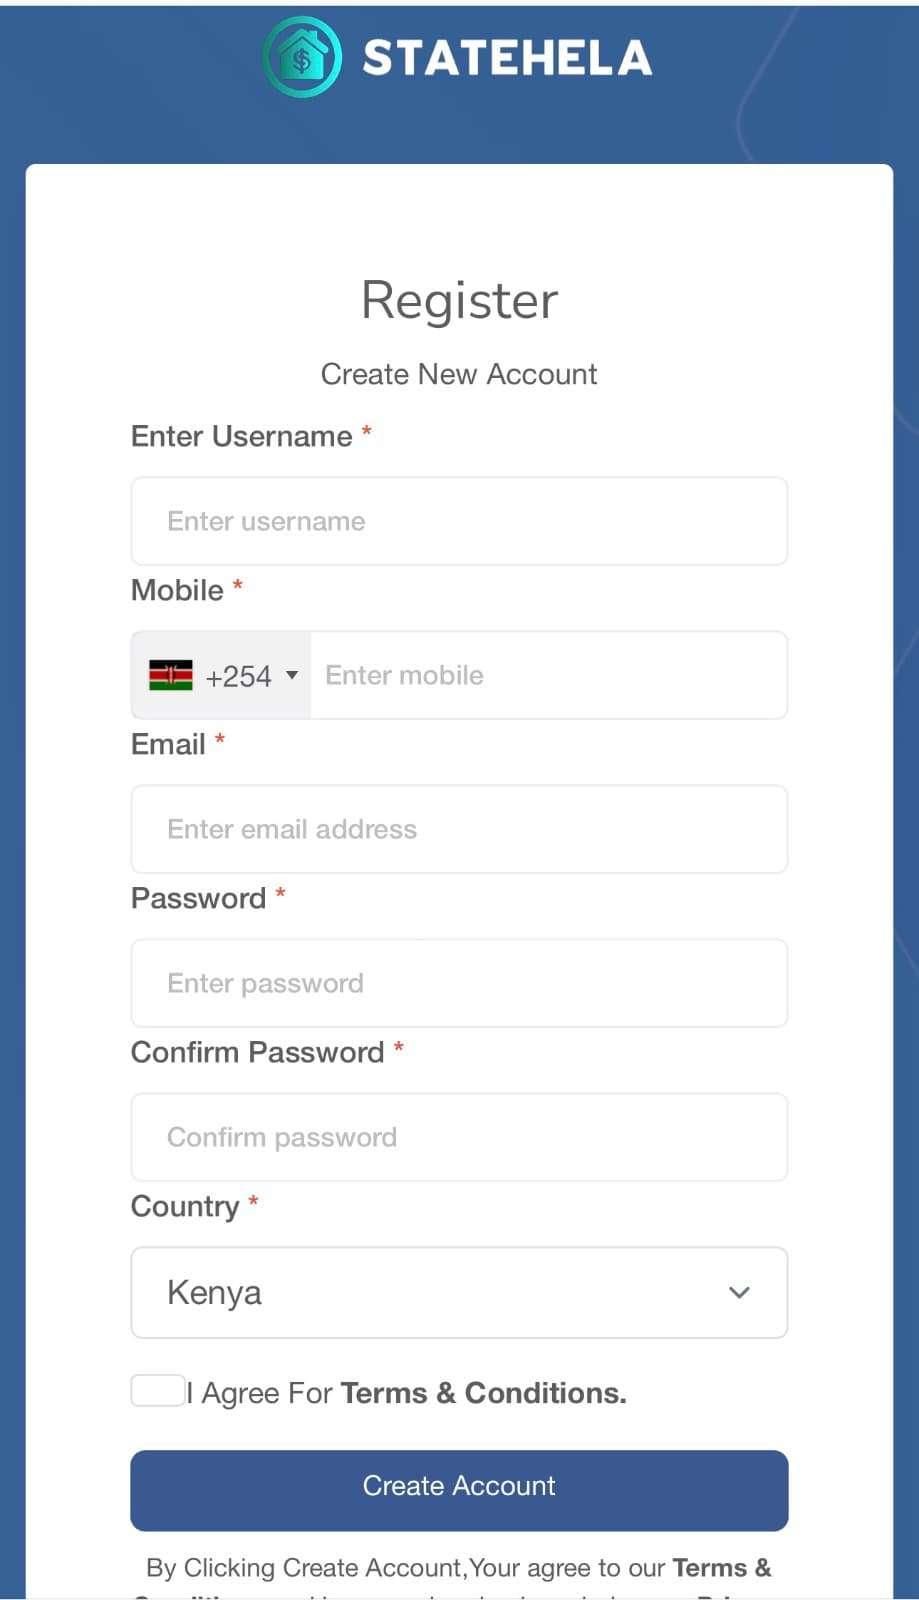
Task: Click the Kenya flag icon
Action: coord(171,676)
